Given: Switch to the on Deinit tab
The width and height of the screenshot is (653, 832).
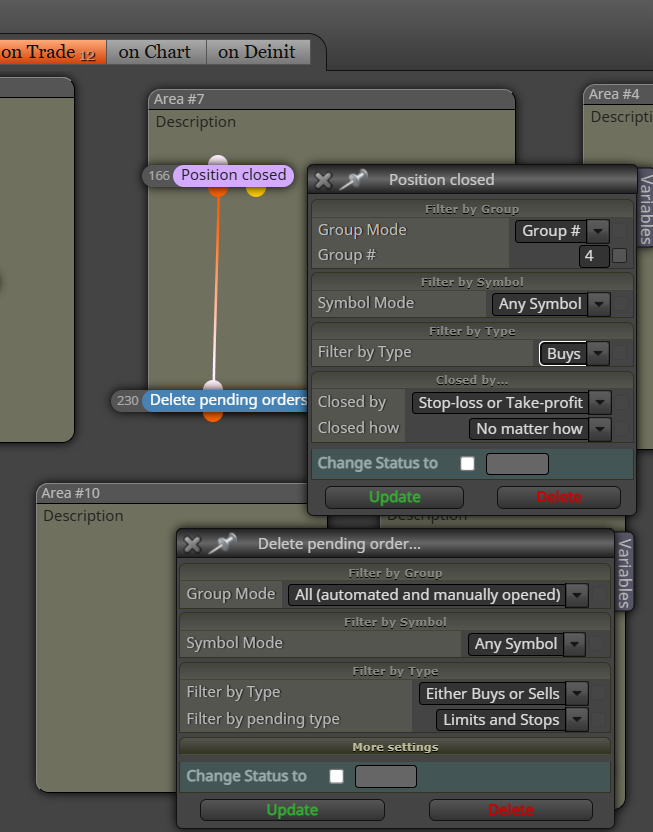Looking at the screenshot, I should pyautogui.click(x=257, y=52).
